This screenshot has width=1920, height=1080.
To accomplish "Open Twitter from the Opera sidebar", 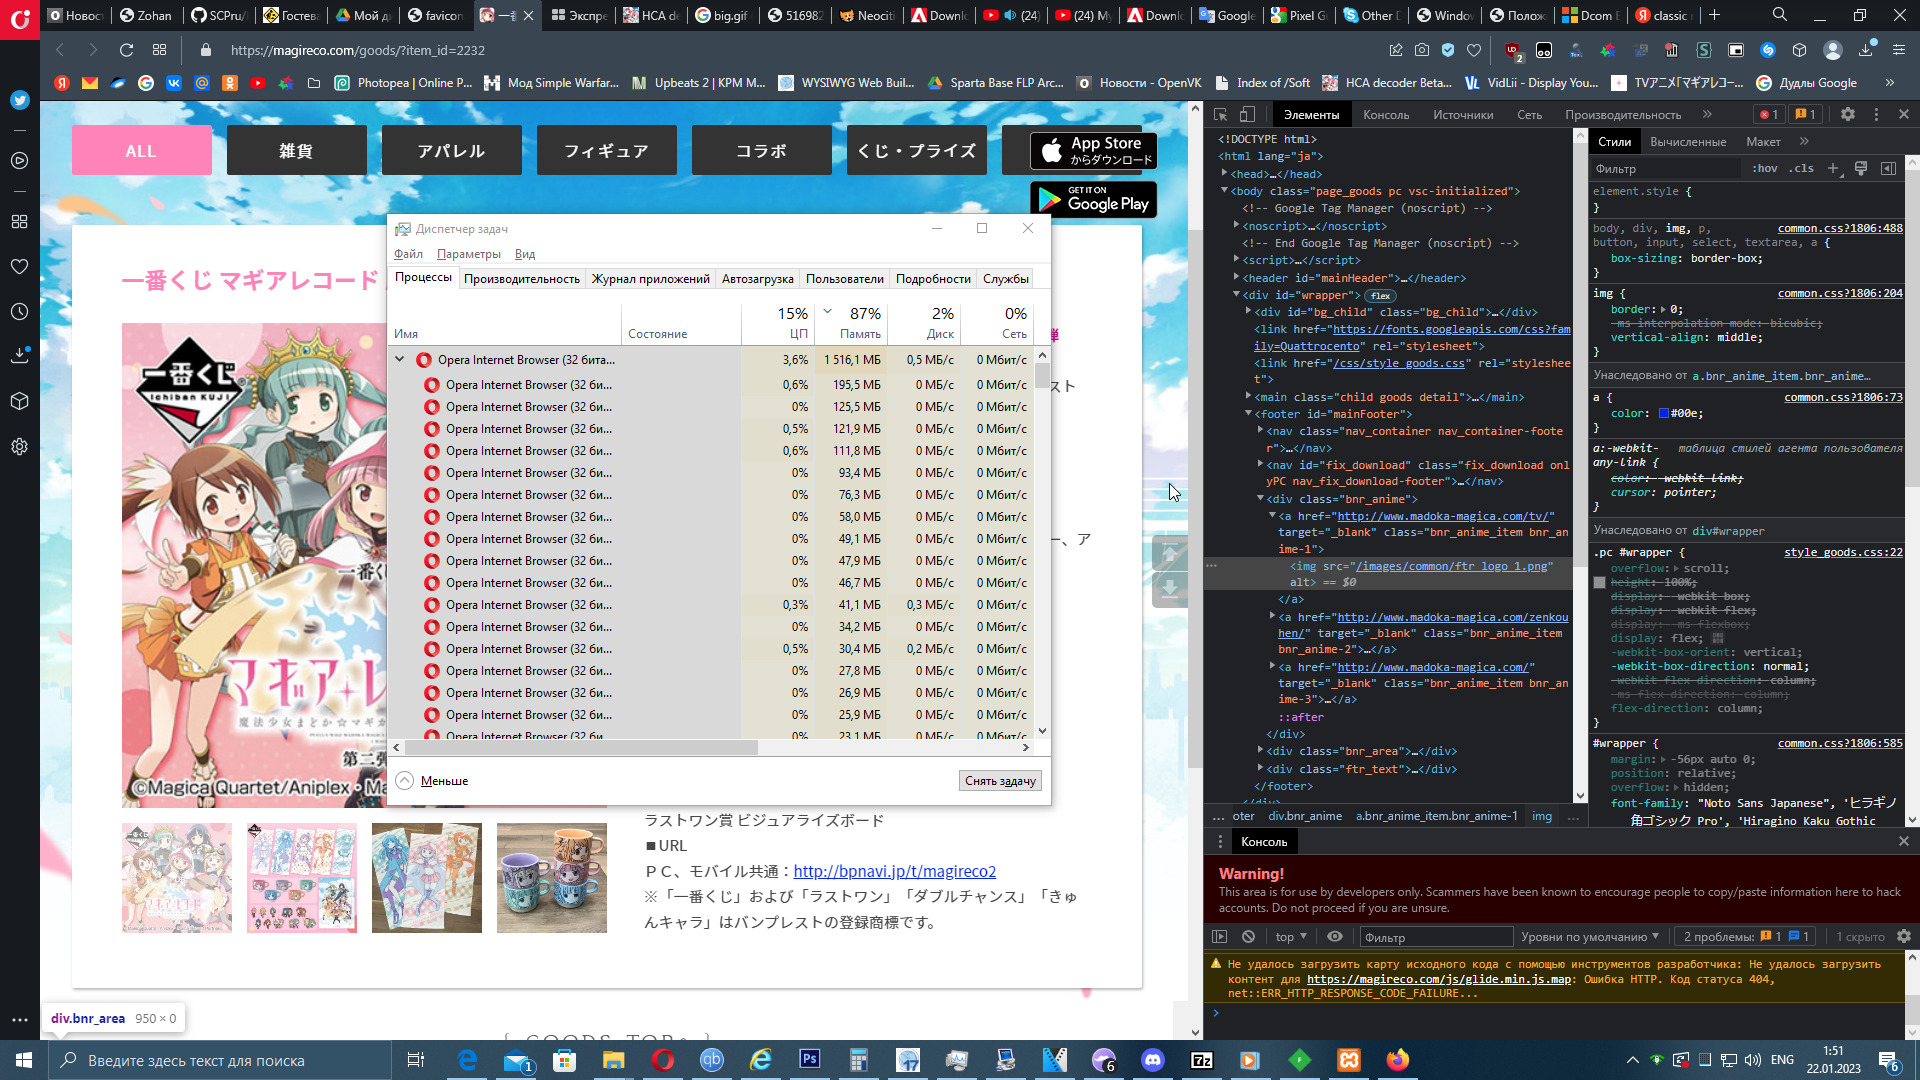I will pyautogui.click(x=19, y=100).
